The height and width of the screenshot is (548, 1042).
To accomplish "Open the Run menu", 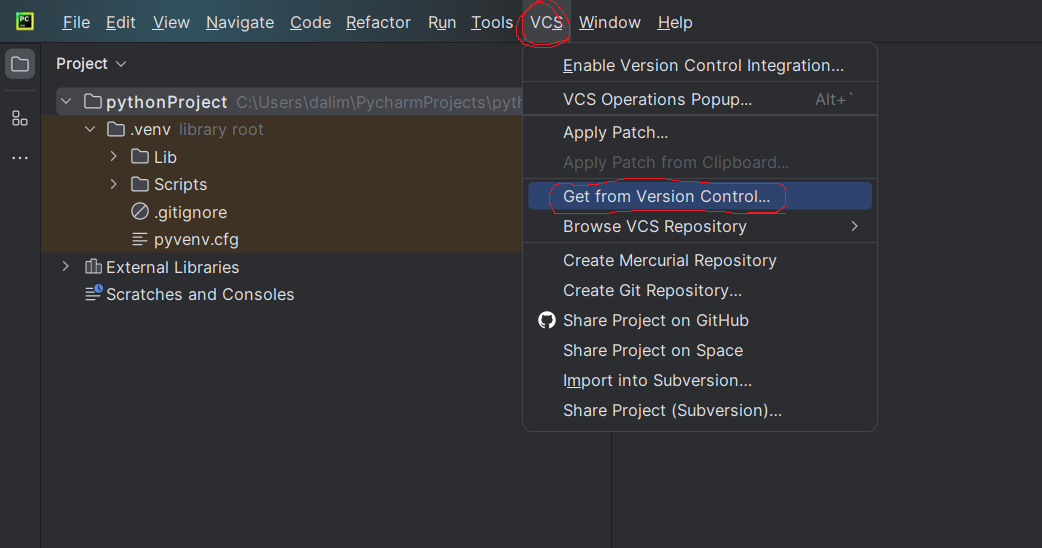I will 442,23.
